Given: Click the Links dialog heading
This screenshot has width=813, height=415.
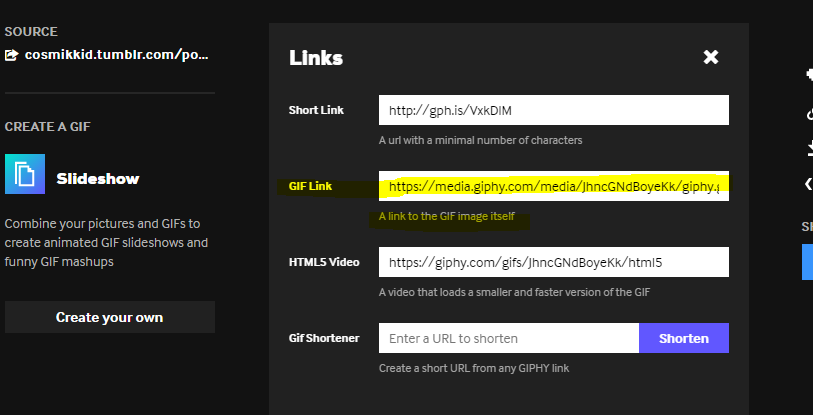Looking at the screenshot, I should tap(316, 58).
